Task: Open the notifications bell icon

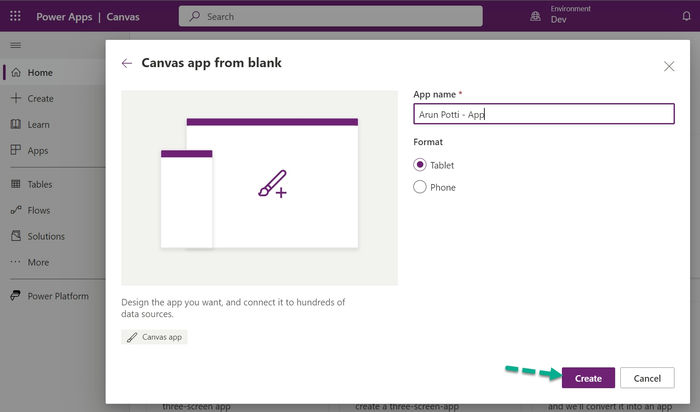Action: [x=686, y=17]
